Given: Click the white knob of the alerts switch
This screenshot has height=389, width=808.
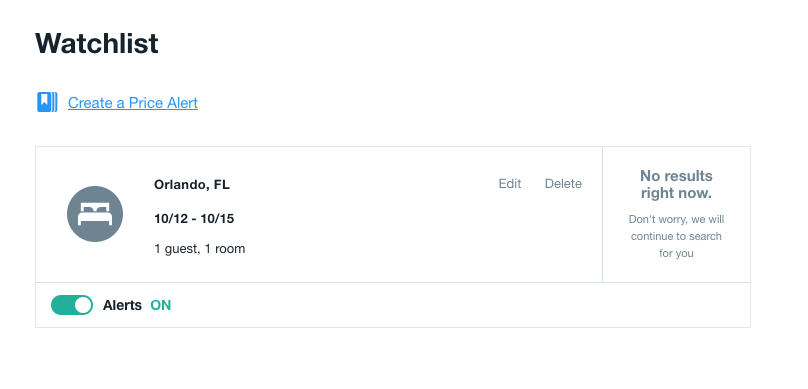Looking at the screenshot, I should (x=83, y=305).
